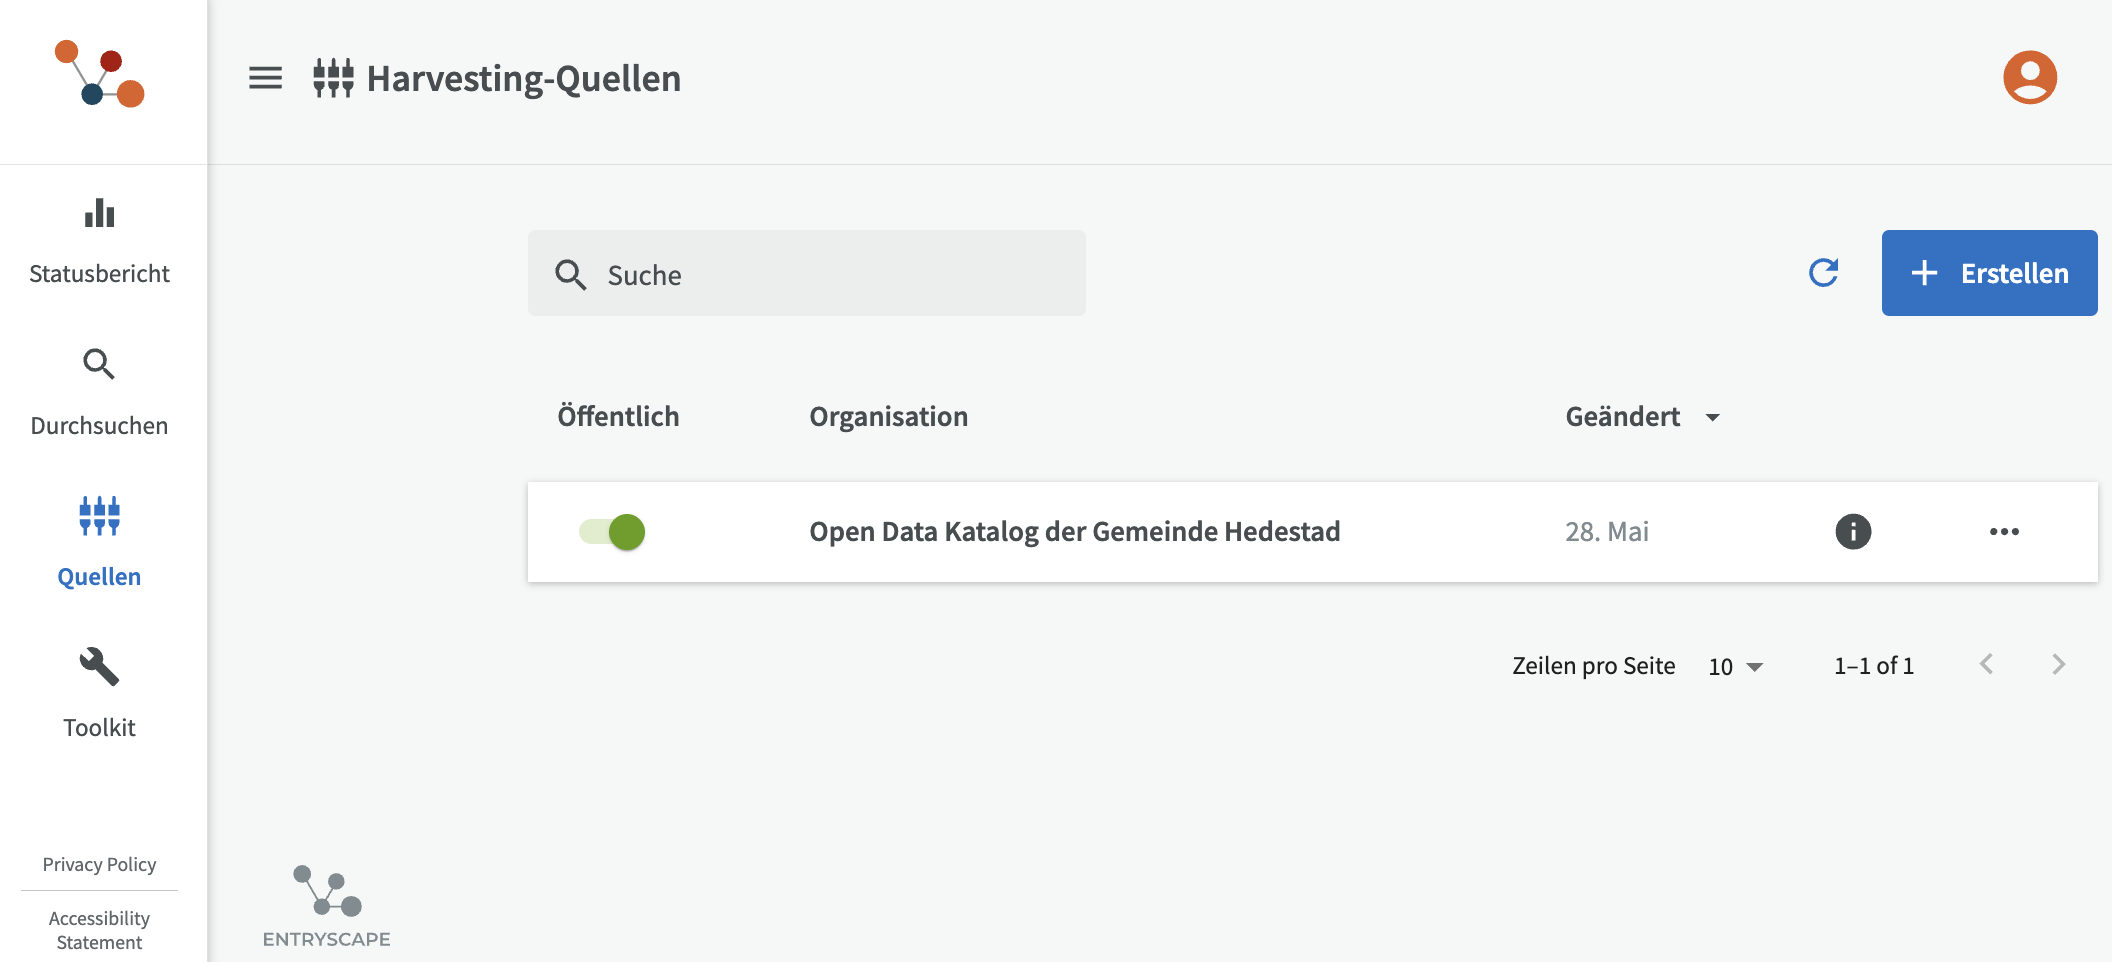Image resolution: width=2112 pixels, height=962 pixels.
Task: Open Toolkit in the sidebar
Action: (x=100, y=693)
